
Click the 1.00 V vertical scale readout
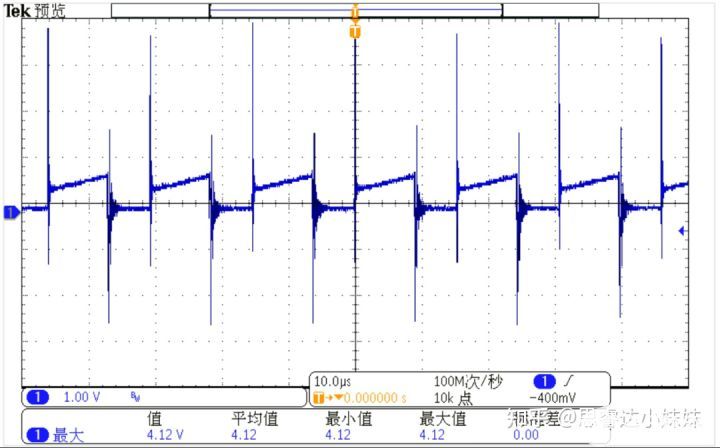coord(81,397)
